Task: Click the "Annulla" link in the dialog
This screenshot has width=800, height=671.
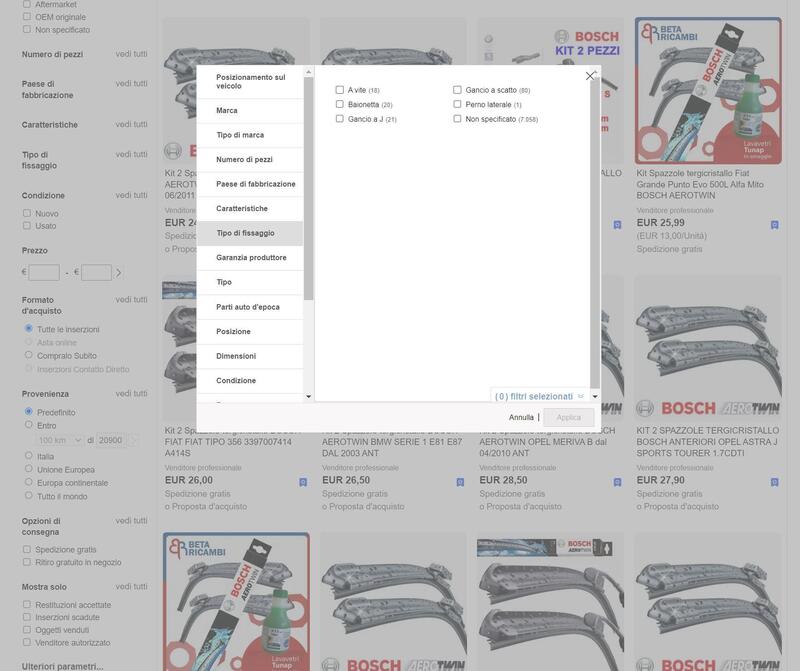Action: point(521,417)
